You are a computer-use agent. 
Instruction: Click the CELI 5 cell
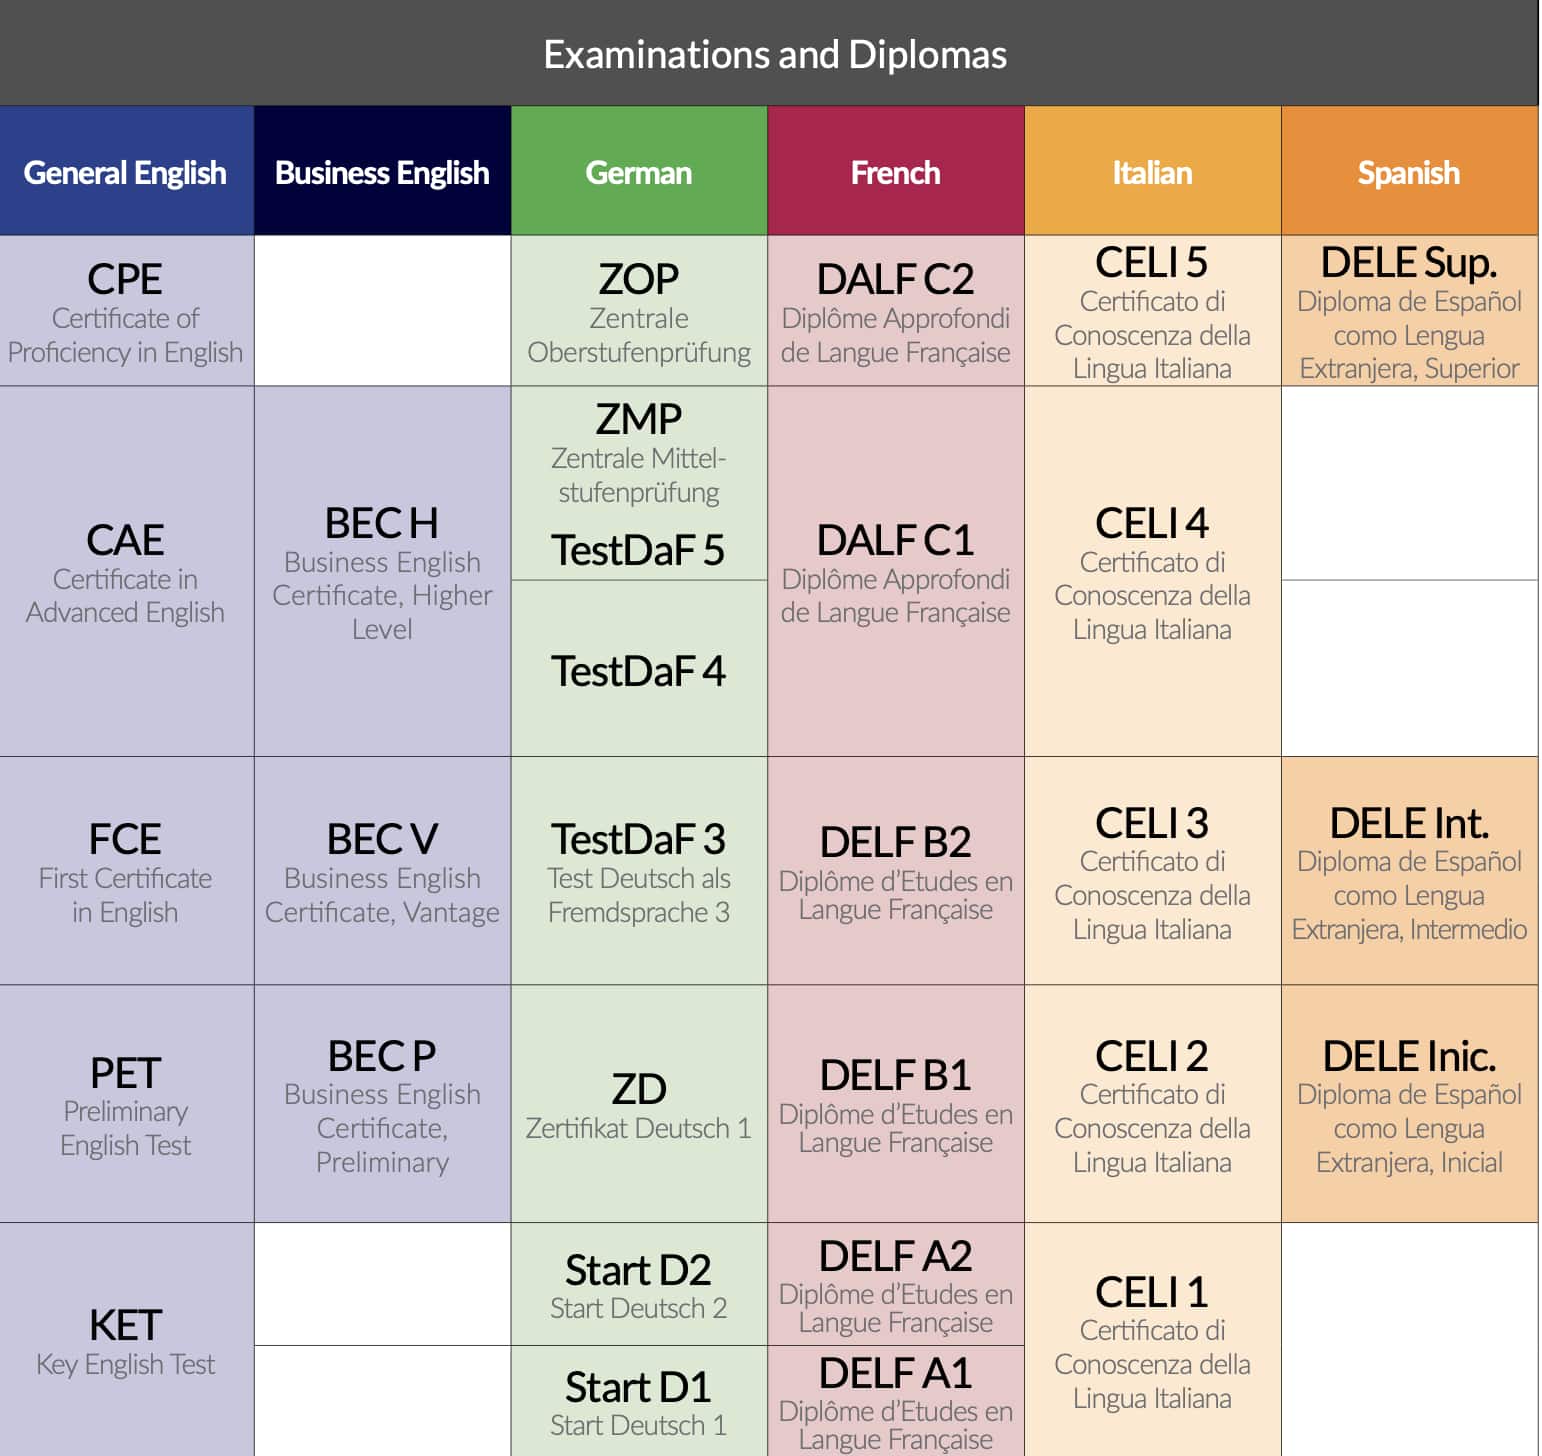(1152, 311)
